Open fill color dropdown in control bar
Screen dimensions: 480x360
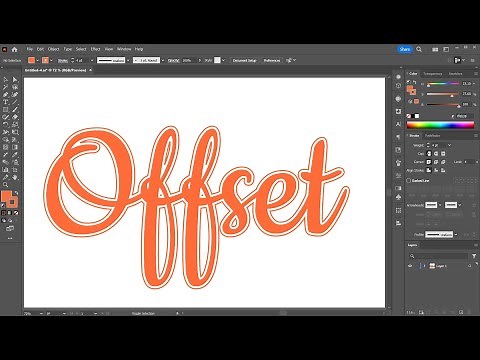point(37,60)
